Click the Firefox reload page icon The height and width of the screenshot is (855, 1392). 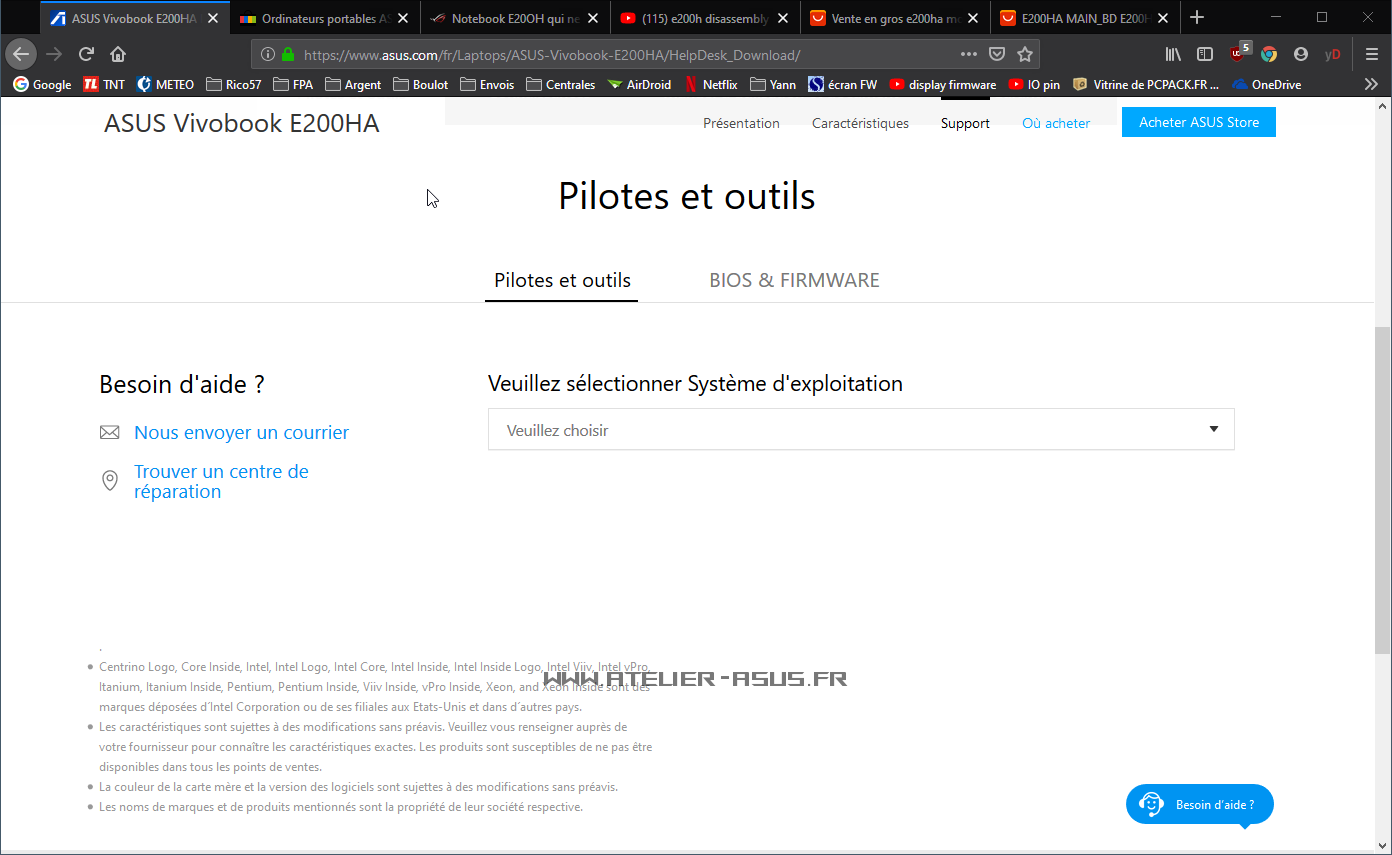tap(86, 54)
